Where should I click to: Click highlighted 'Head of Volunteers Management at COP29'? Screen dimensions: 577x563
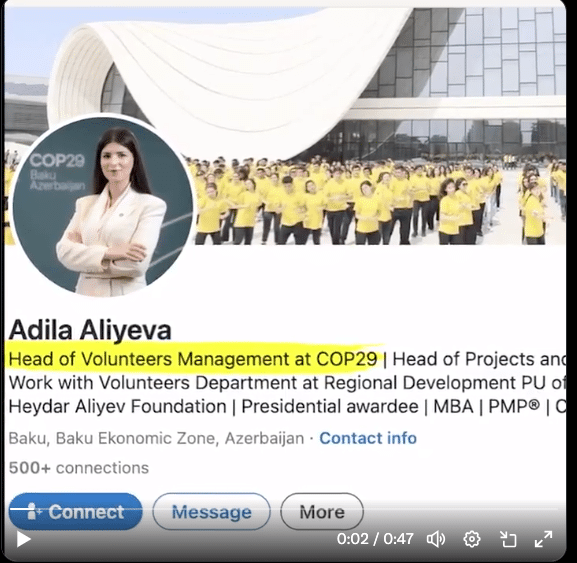pos(193,359)
